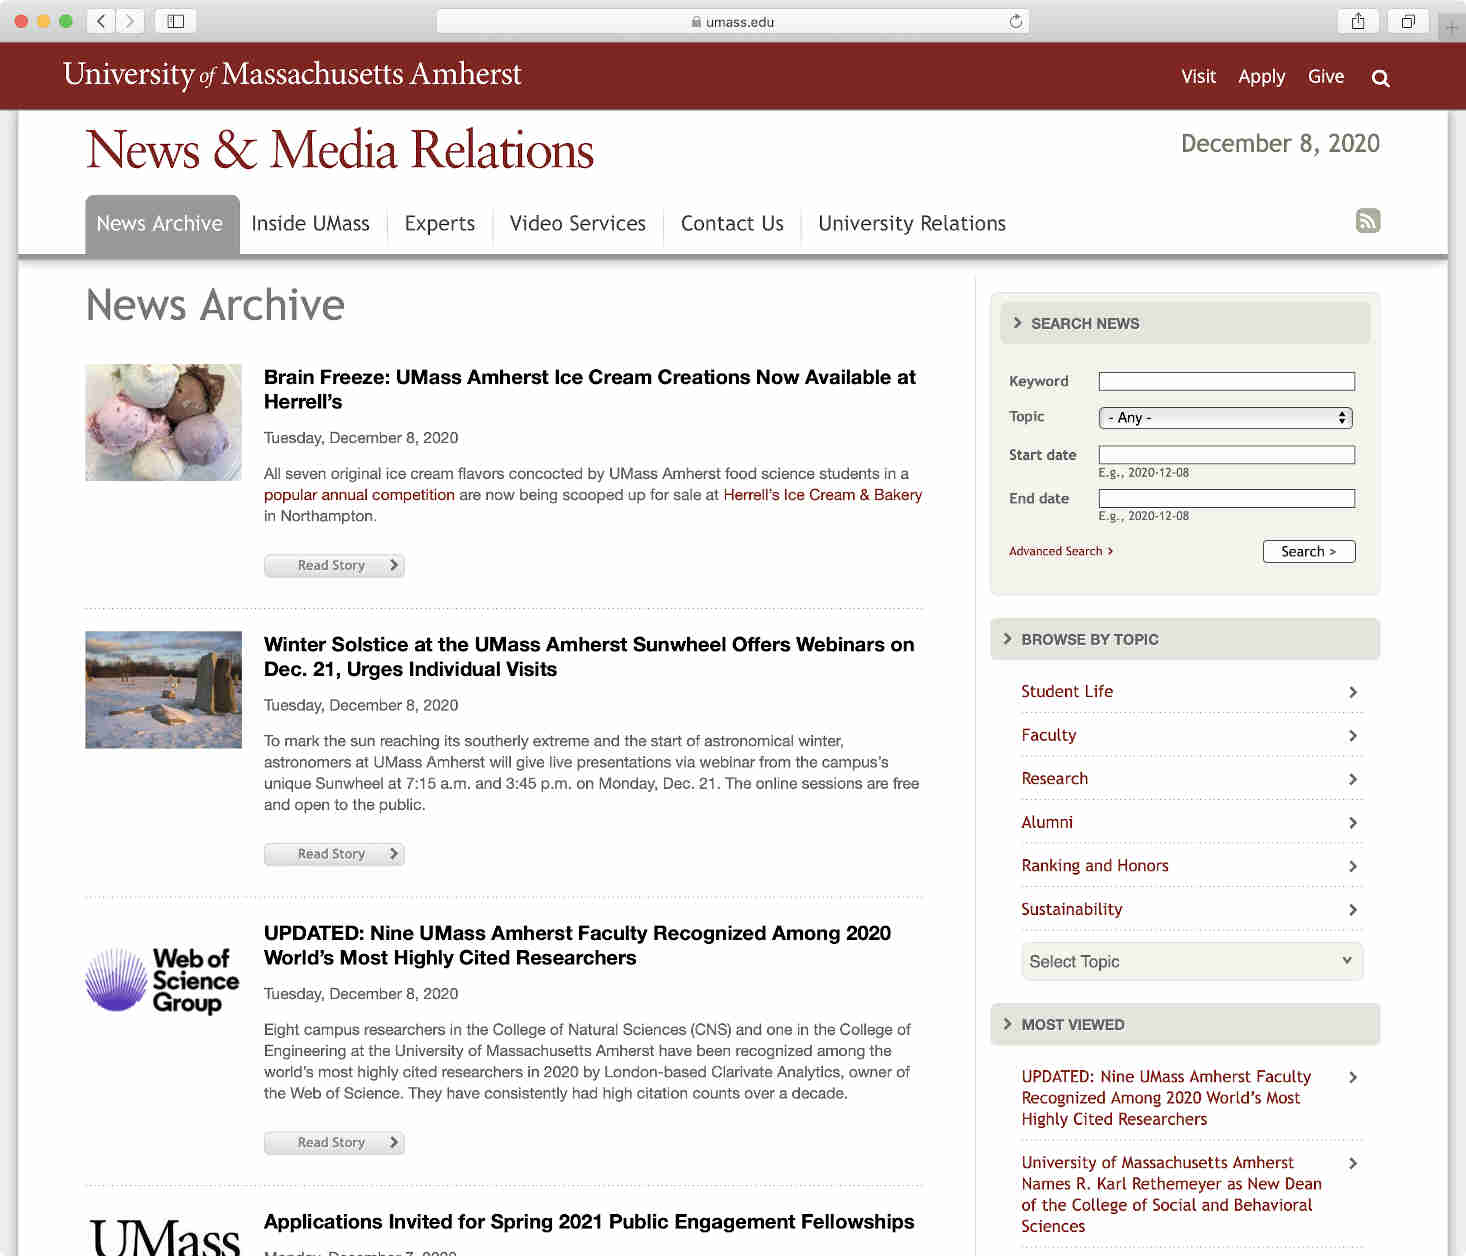Click the University of Massachusetts Amherst logo

point(292,75)
